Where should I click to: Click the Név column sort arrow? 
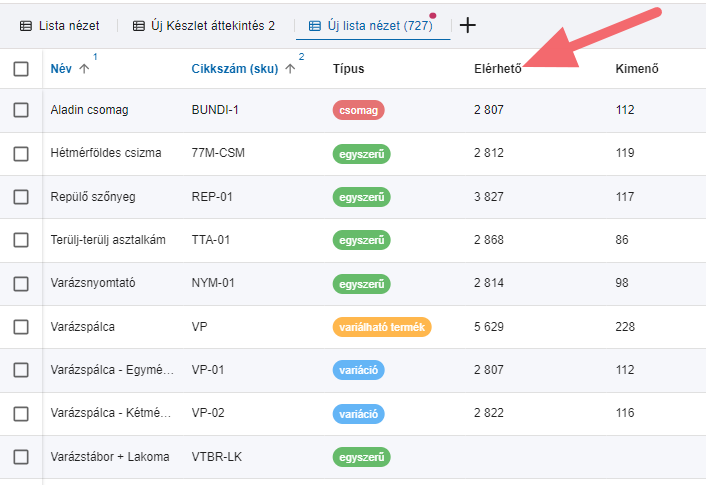pyautogui.click(x=84, y=69)
